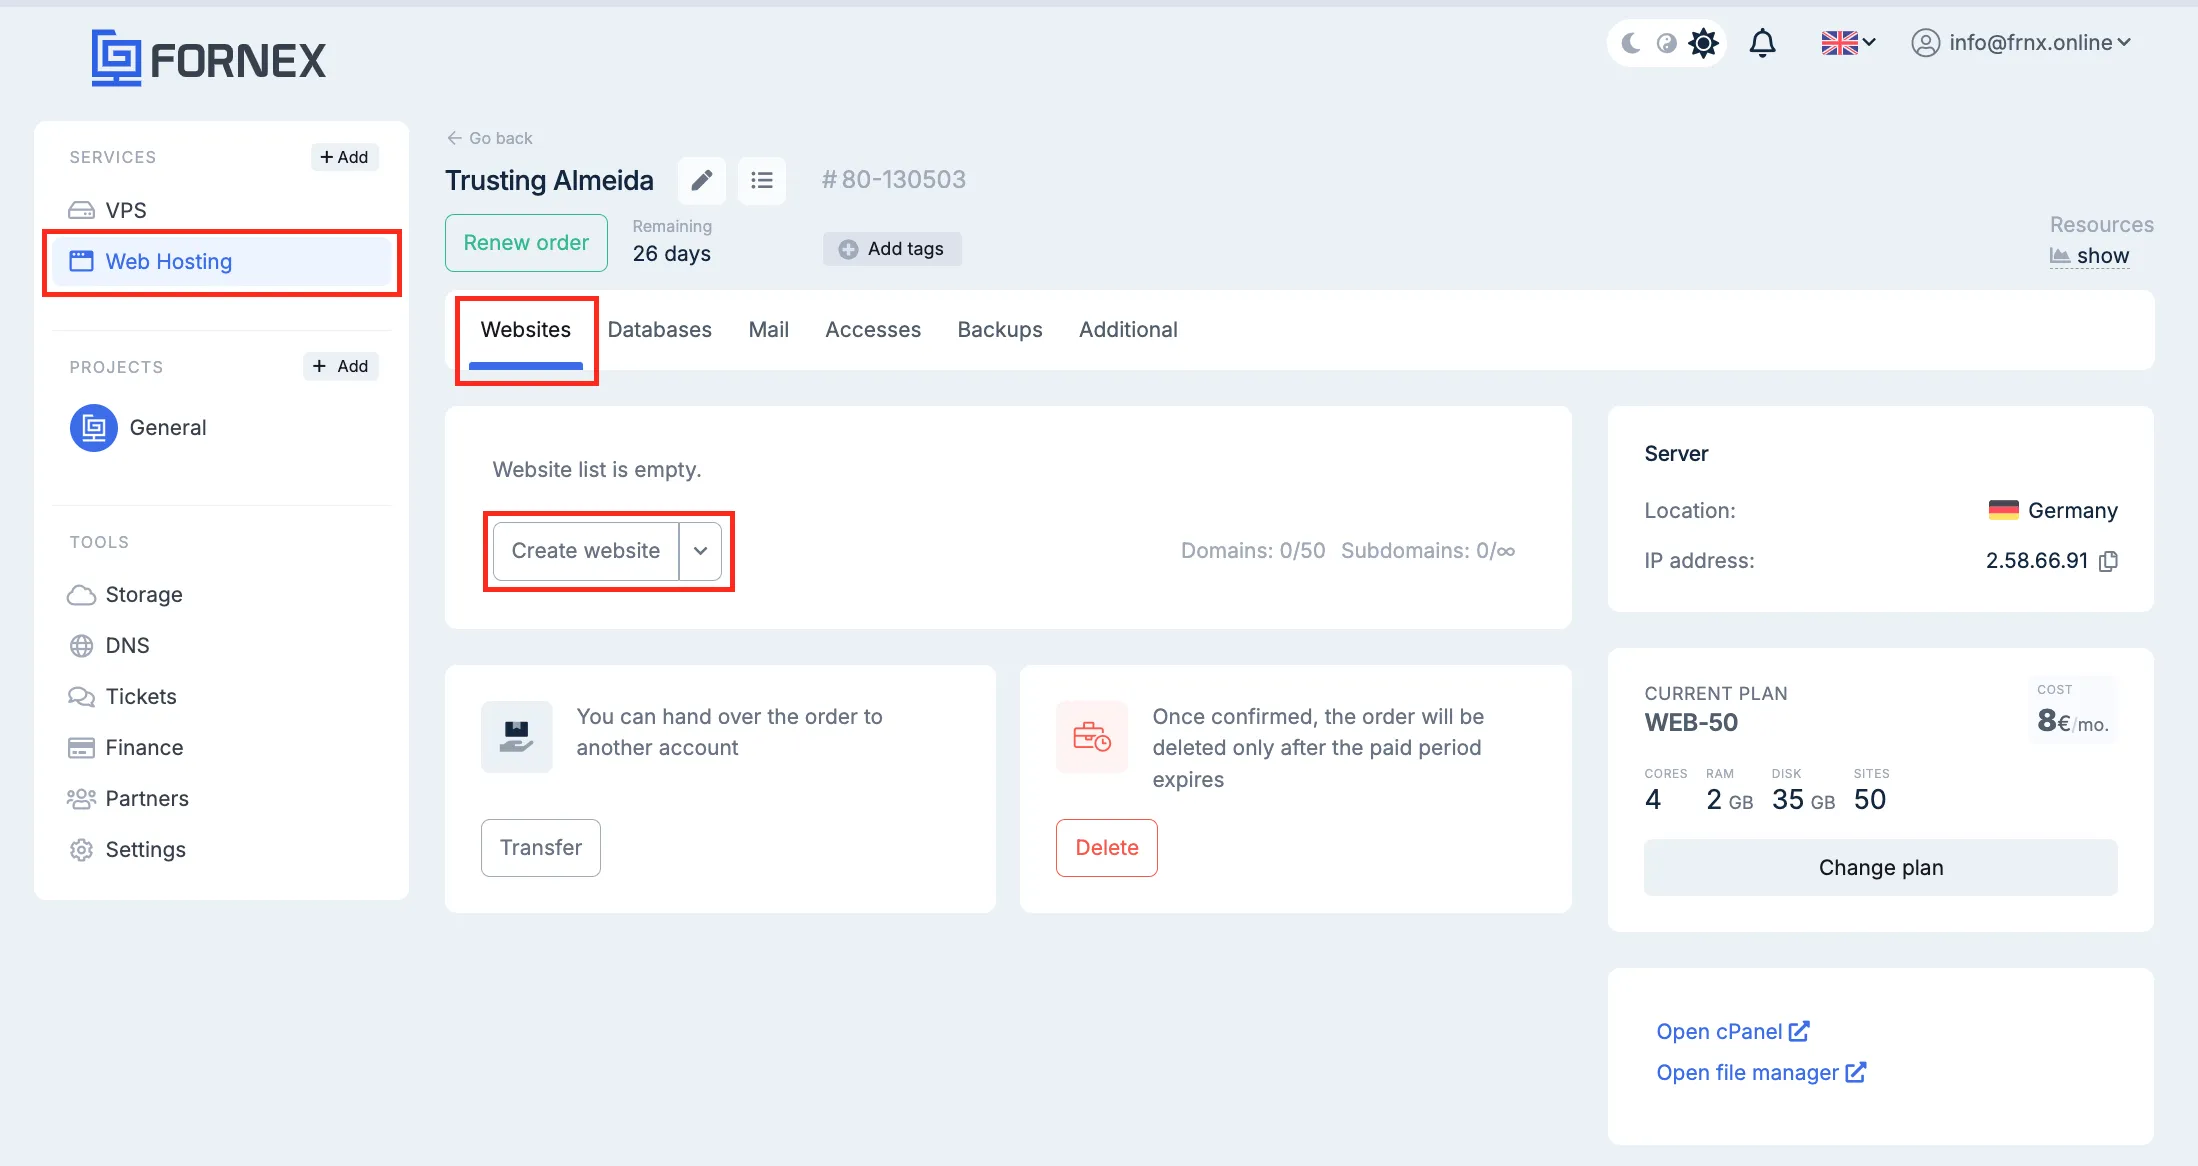This screenshot has height=1166, width=2198.
Task: Select the General project icon
Action: pyautogui.click(x=94, y=428)
